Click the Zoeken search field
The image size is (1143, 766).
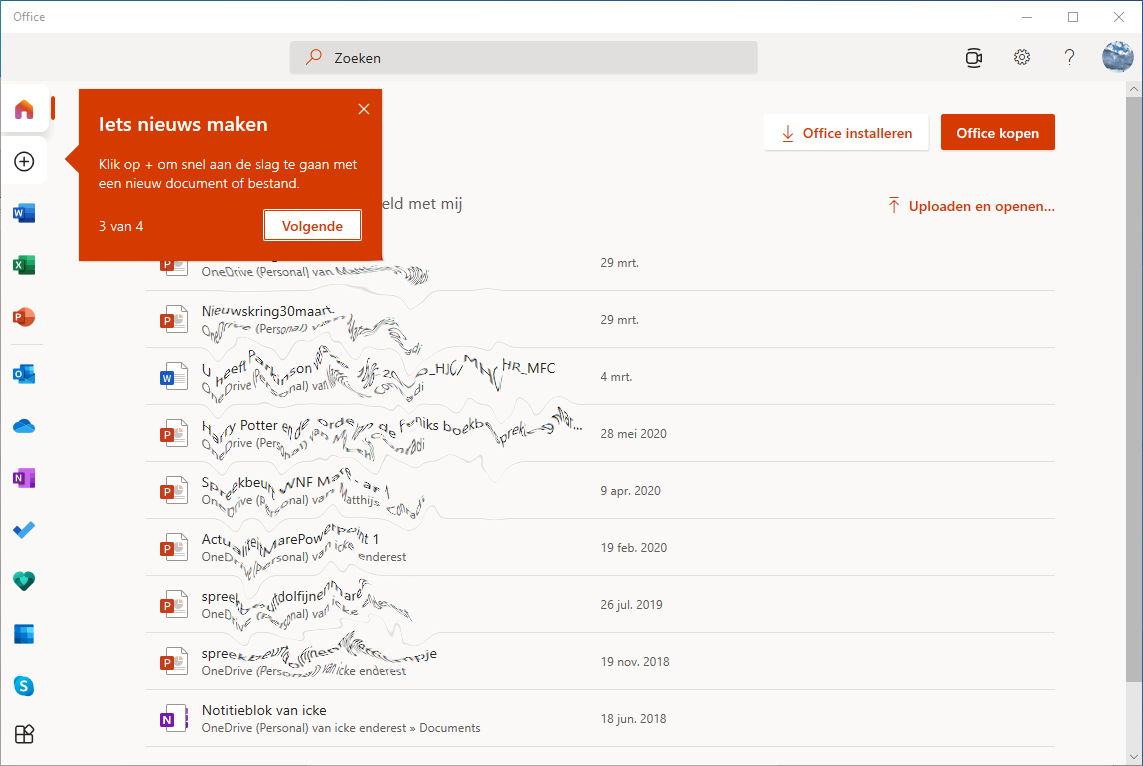(x=523, y=58)
